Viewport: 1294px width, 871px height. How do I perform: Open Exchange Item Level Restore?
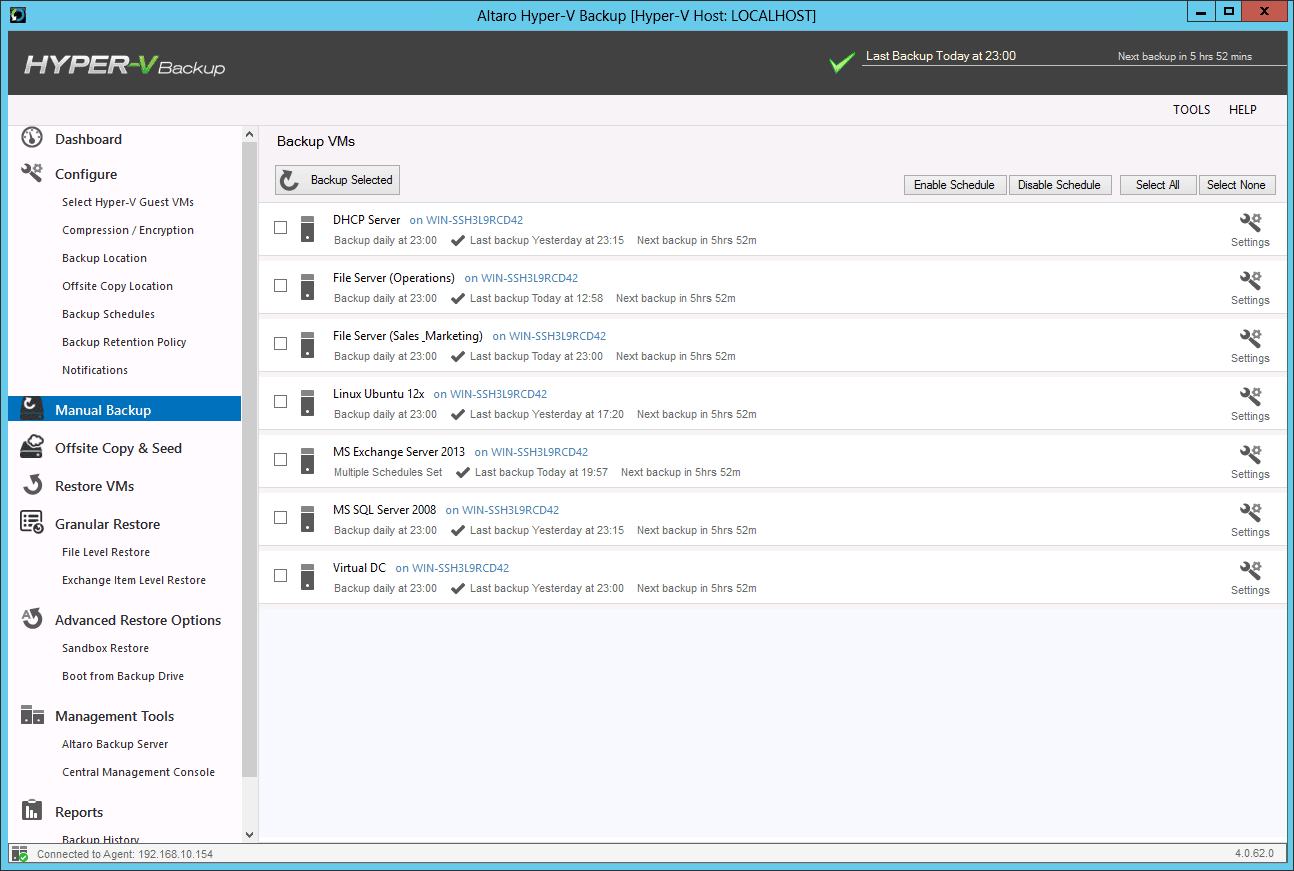(134, 580)
